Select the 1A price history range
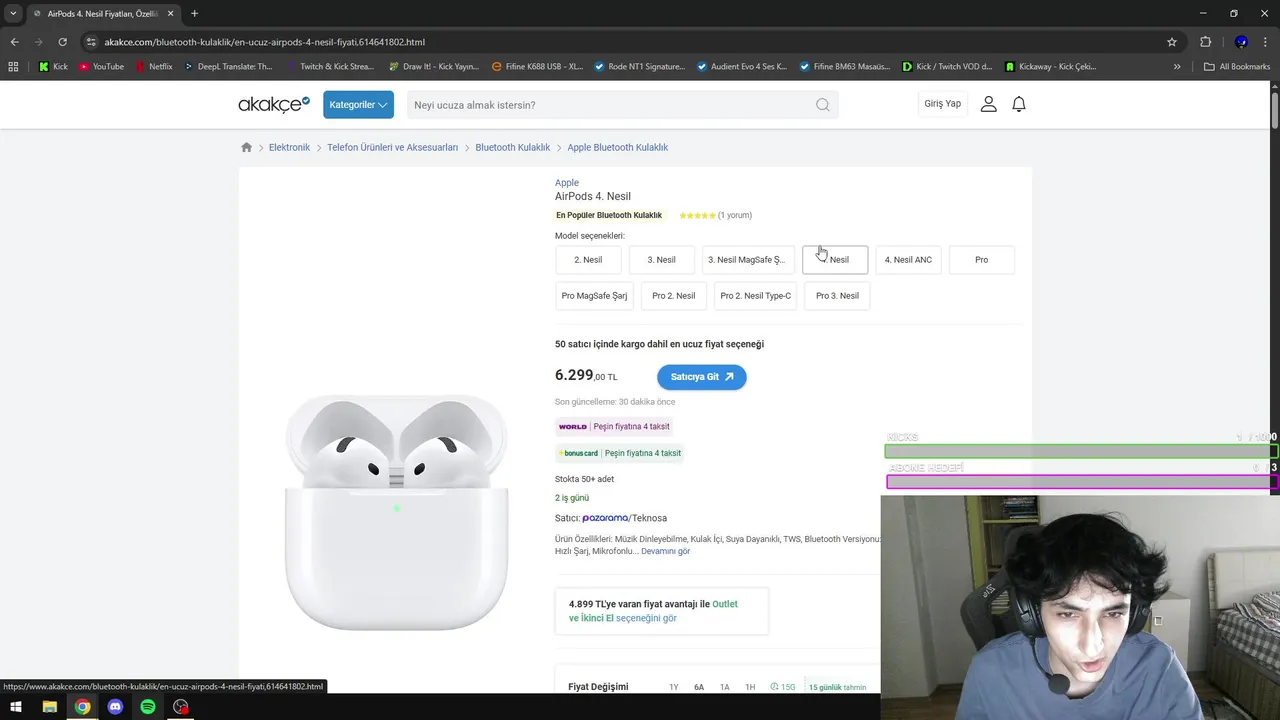Viewport: 1280px width, 720px height. pos(725,687)
